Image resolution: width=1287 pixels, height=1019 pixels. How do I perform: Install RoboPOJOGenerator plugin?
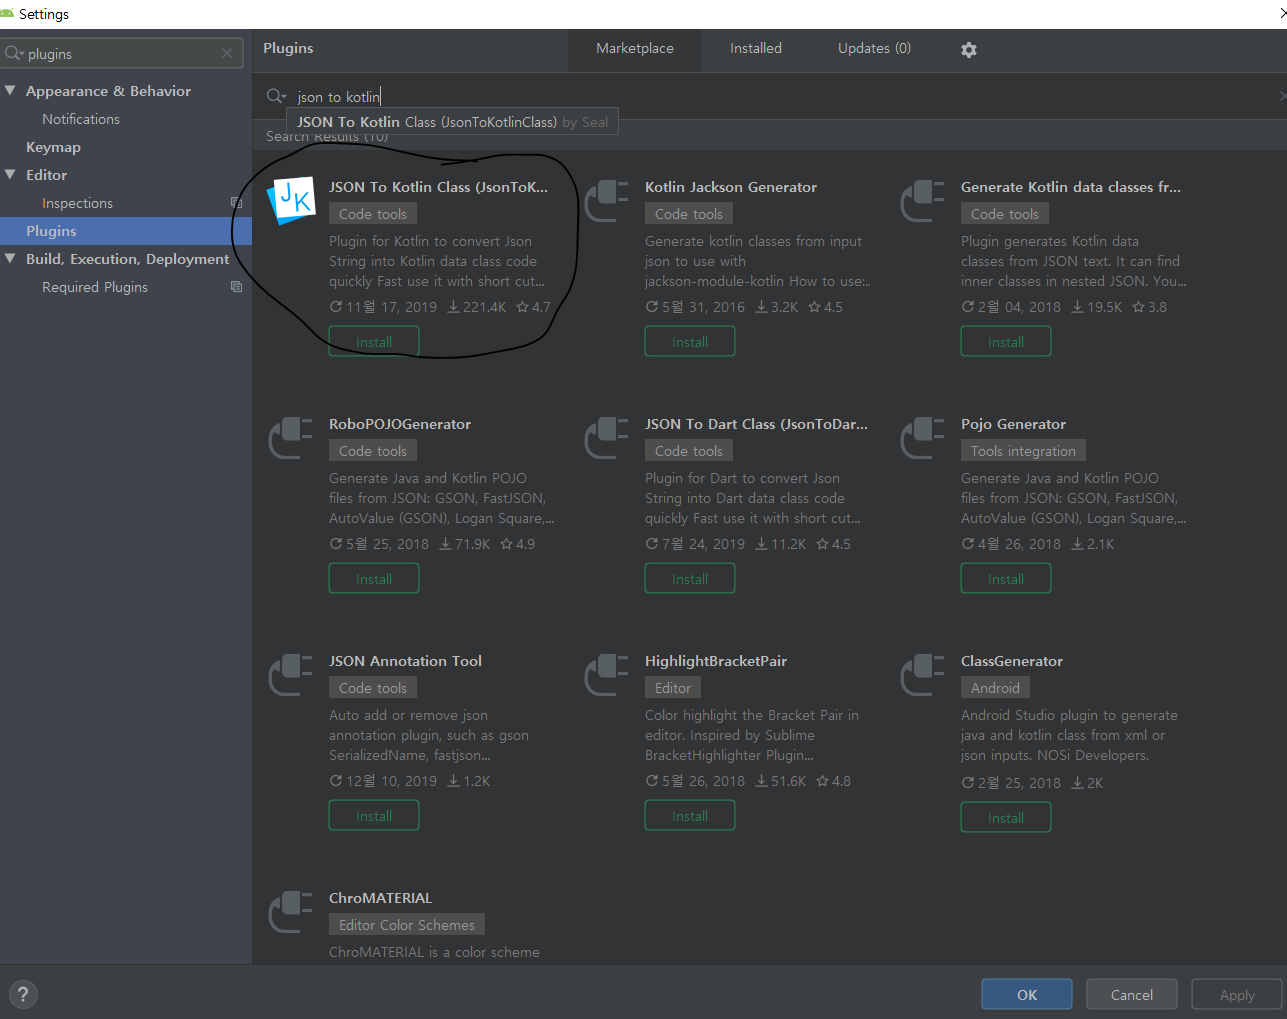[374, 579]
